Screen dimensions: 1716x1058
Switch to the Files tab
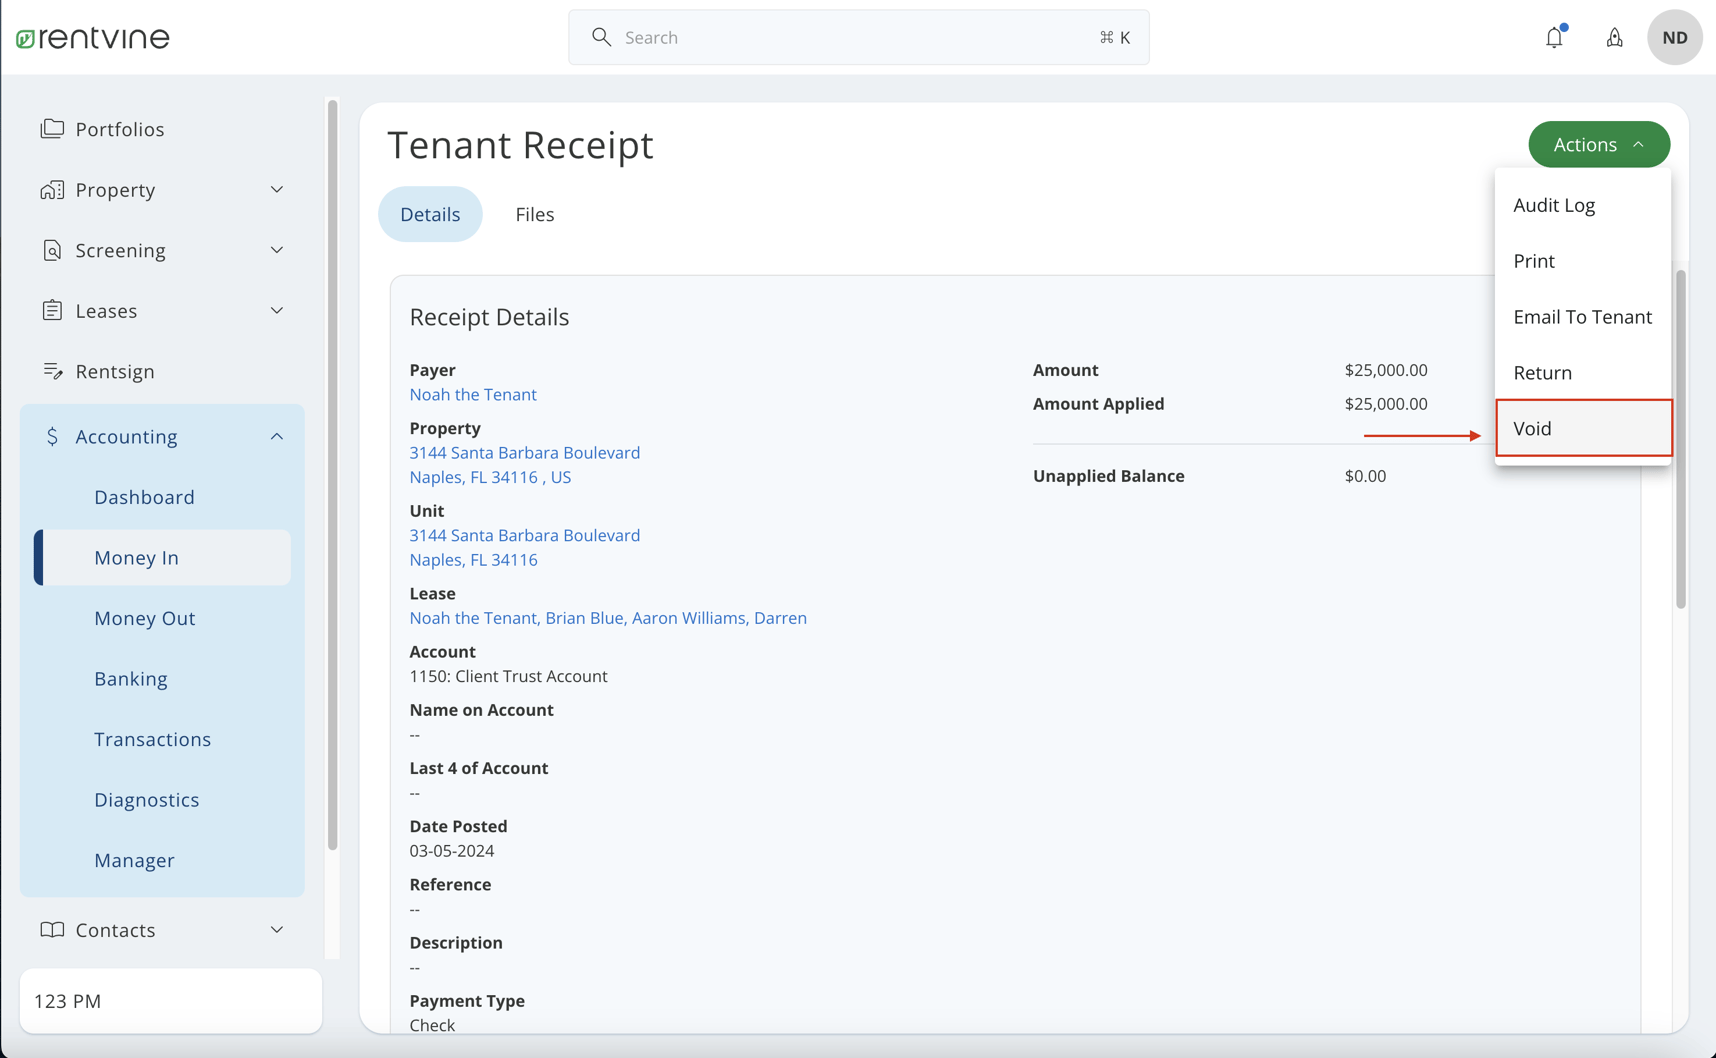tap(534, 214)
